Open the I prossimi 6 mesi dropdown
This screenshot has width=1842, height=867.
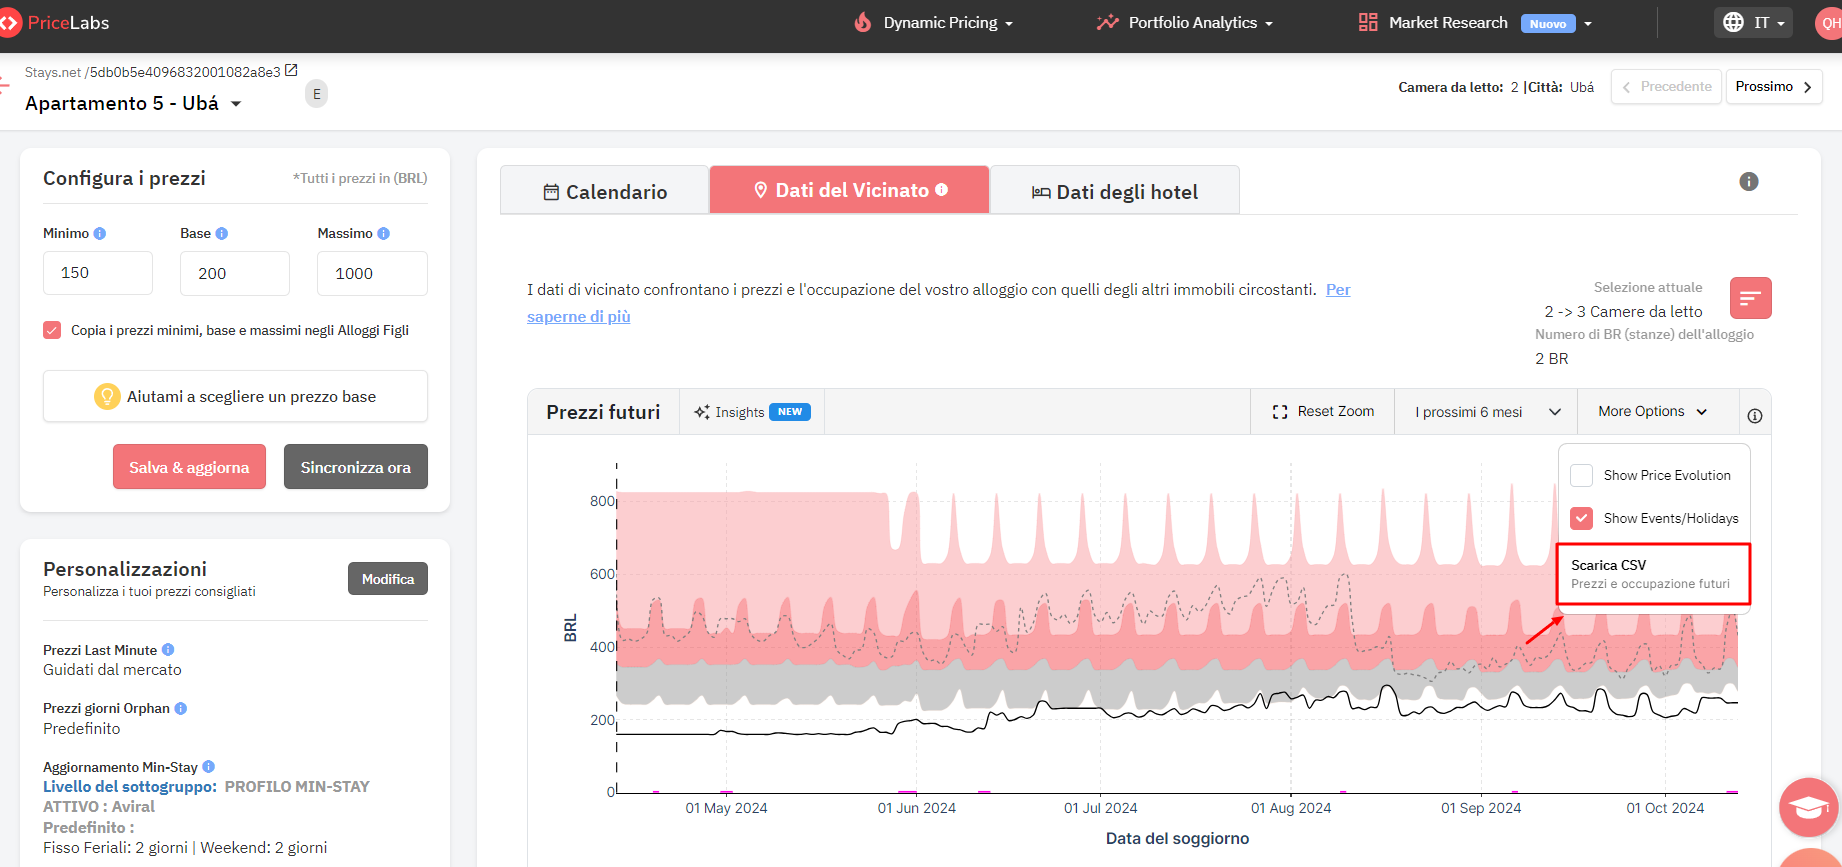[1486, 412]
